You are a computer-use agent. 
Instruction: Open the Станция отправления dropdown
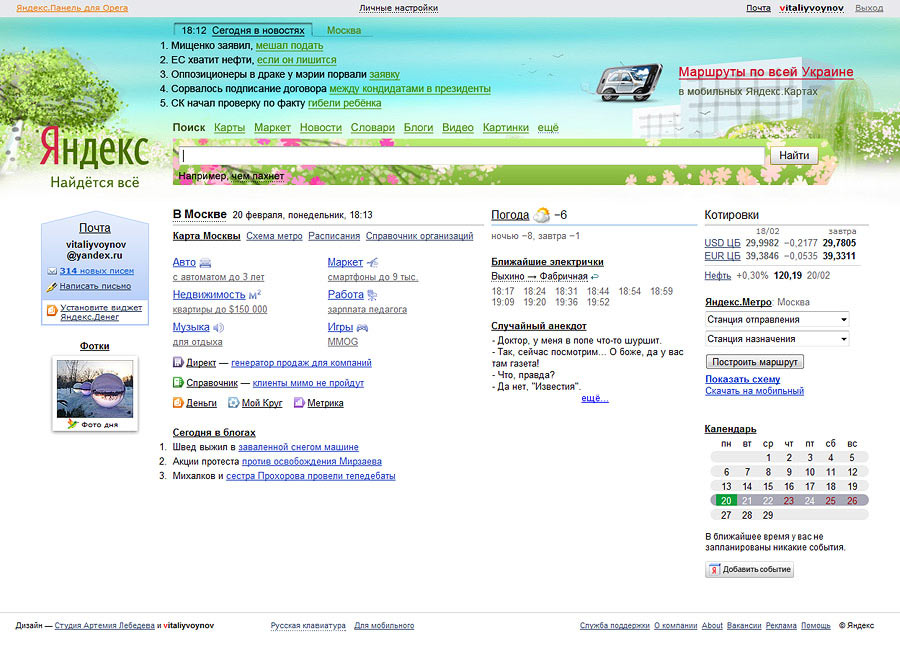(777, 319)
